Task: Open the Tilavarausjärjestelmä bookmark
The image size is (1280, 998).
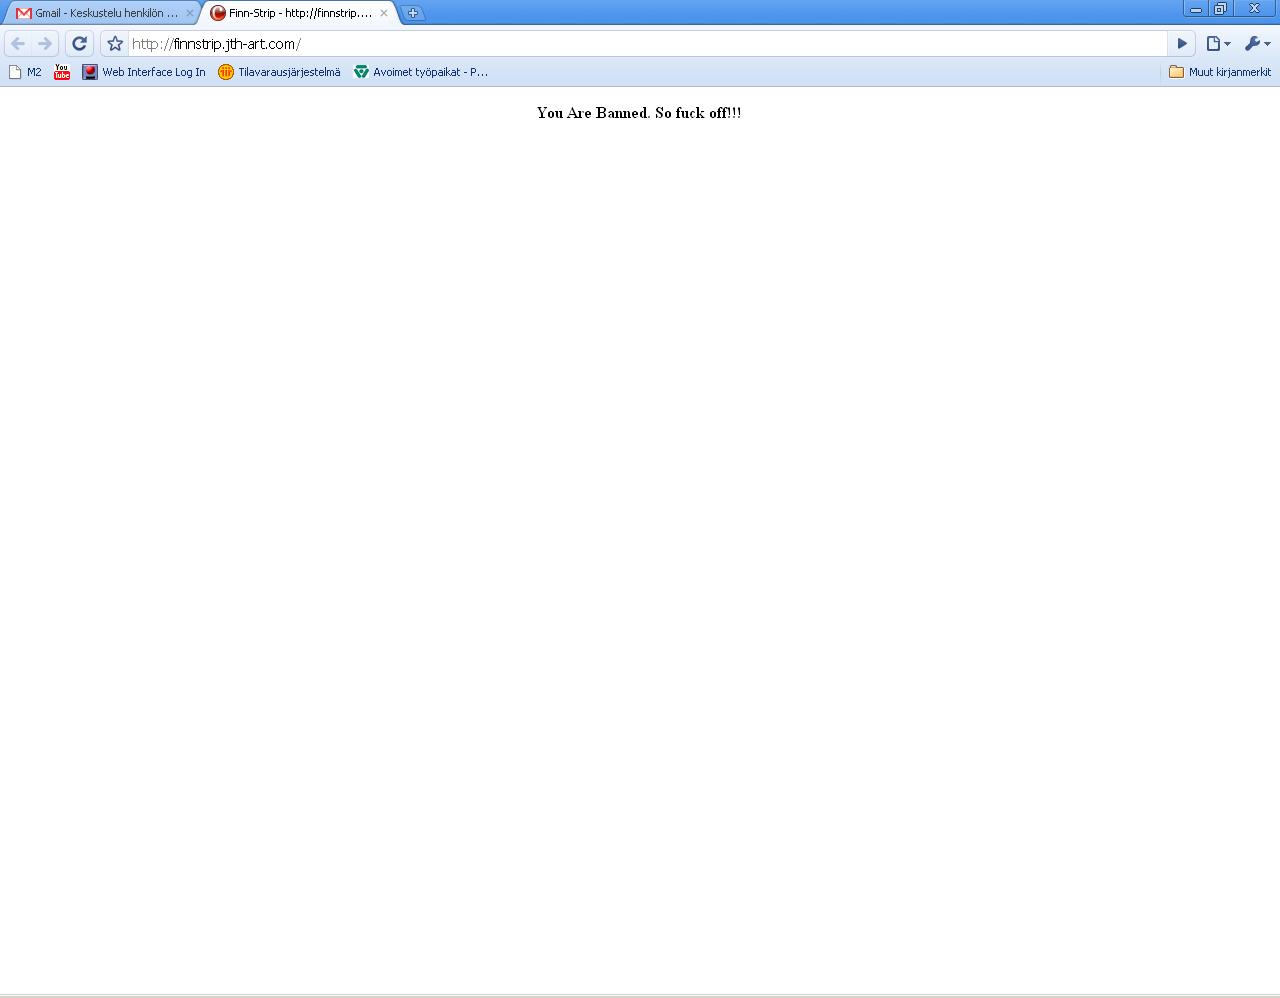Action: point(279,72)
